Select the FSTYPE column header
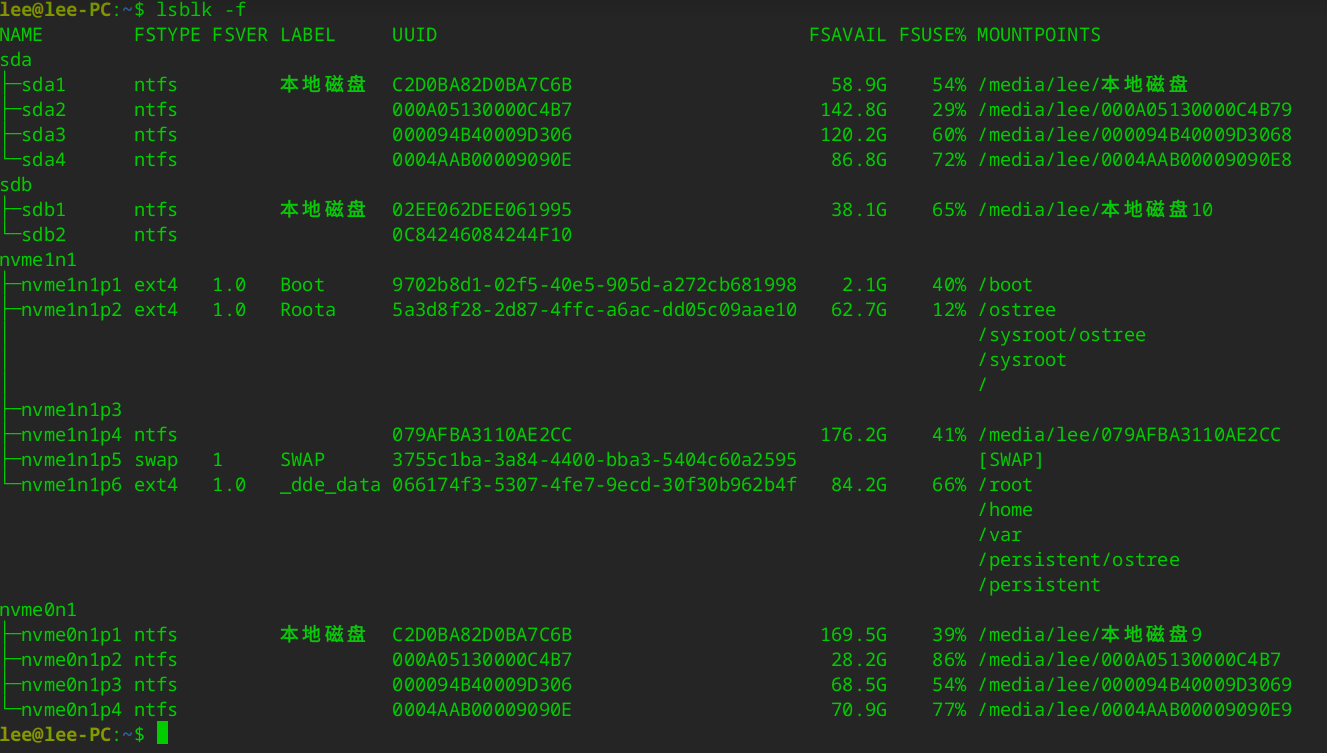 [167, 35]
